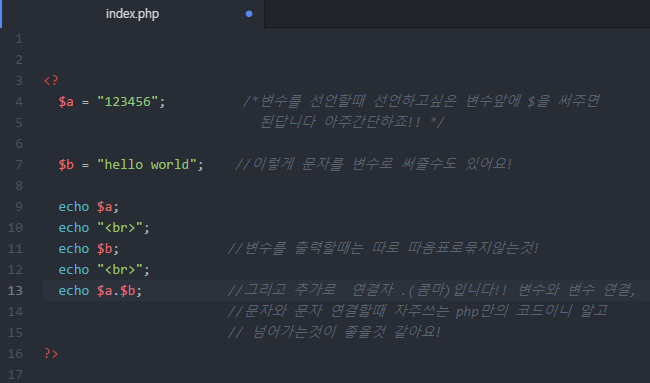Click variable $a on line 4
This screenshot has height=383, width=650.
(66, 102)
